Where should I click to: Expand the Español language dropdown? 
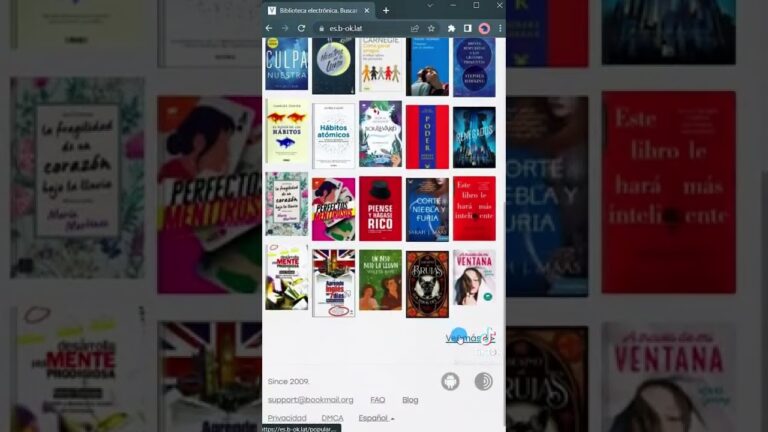click(376, 418)
